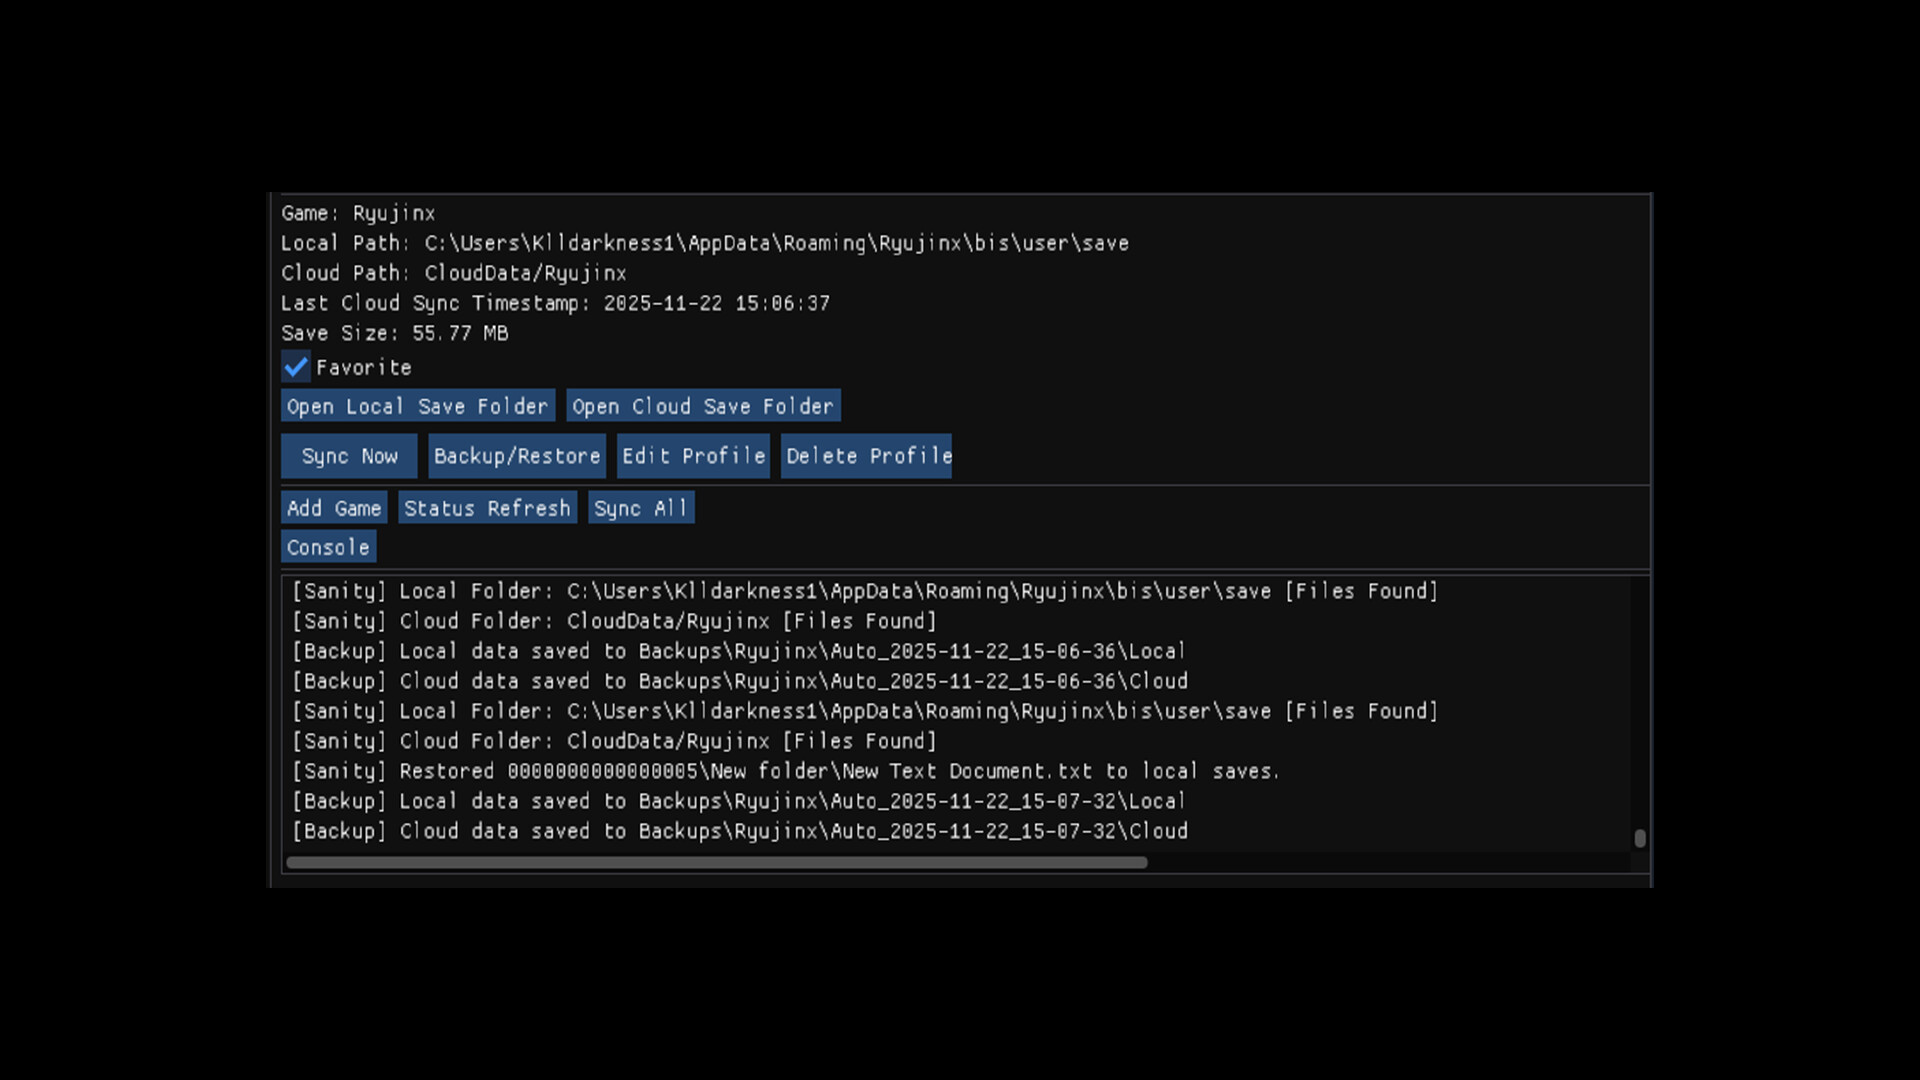Open Cloud Save Folder
This screenshot has height=1080, width=1920.
tap(703, 406)
